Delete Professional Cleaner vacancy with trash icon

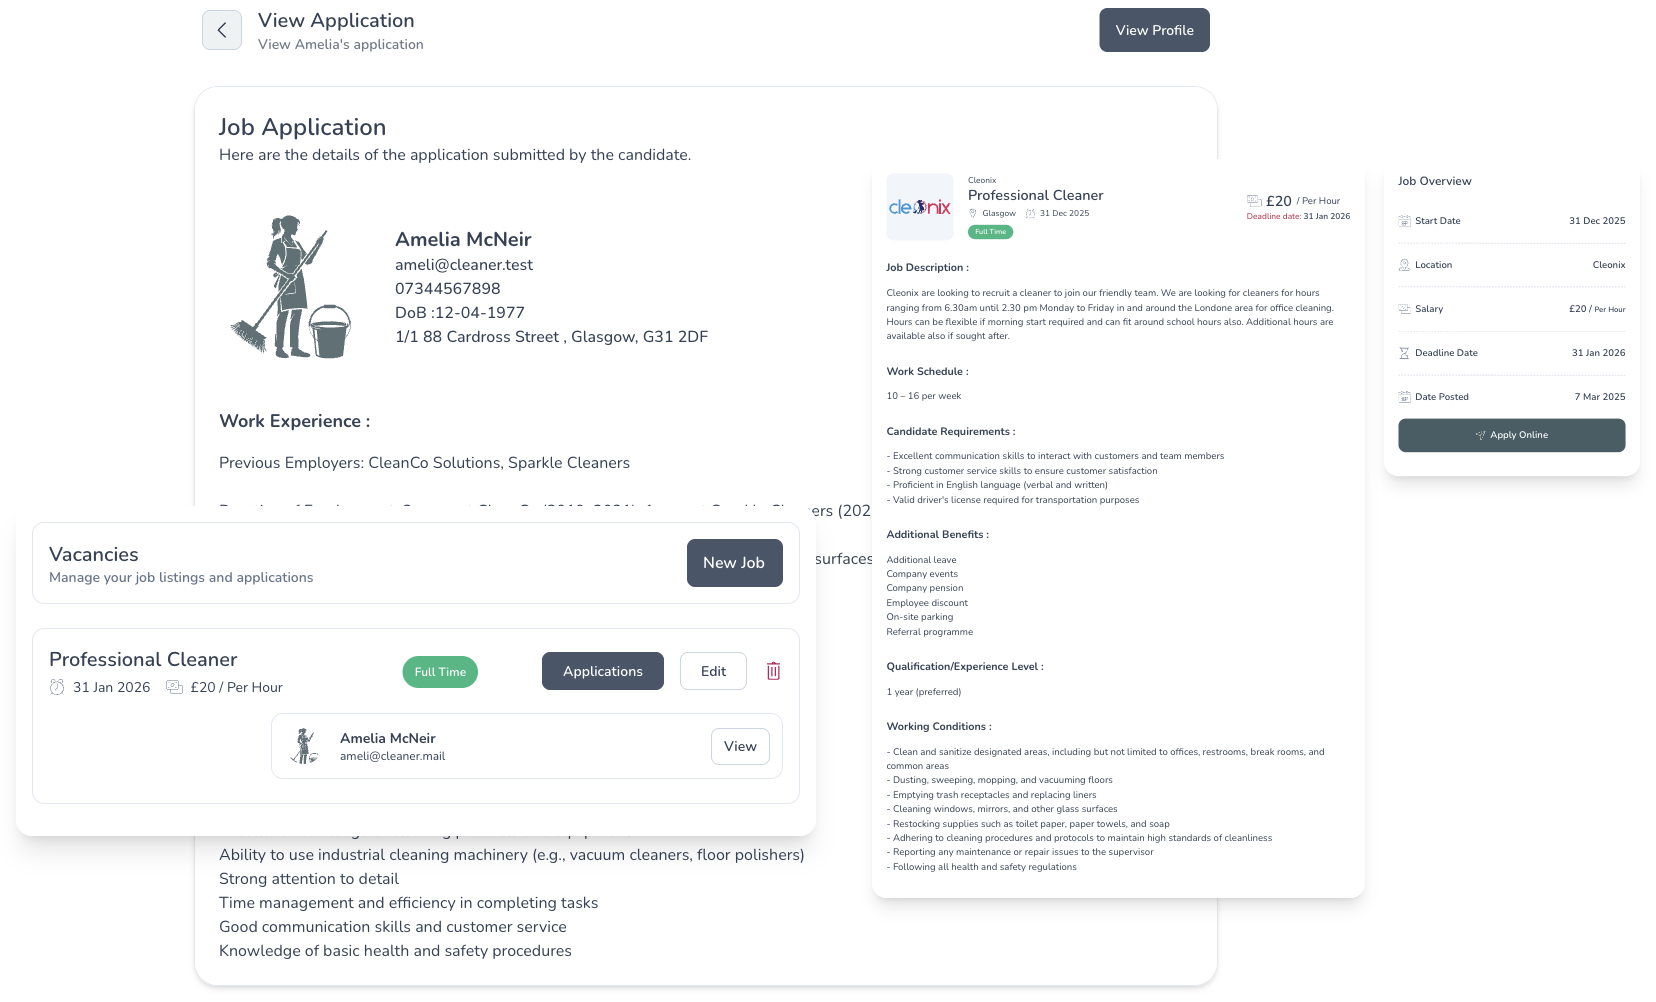773,671
